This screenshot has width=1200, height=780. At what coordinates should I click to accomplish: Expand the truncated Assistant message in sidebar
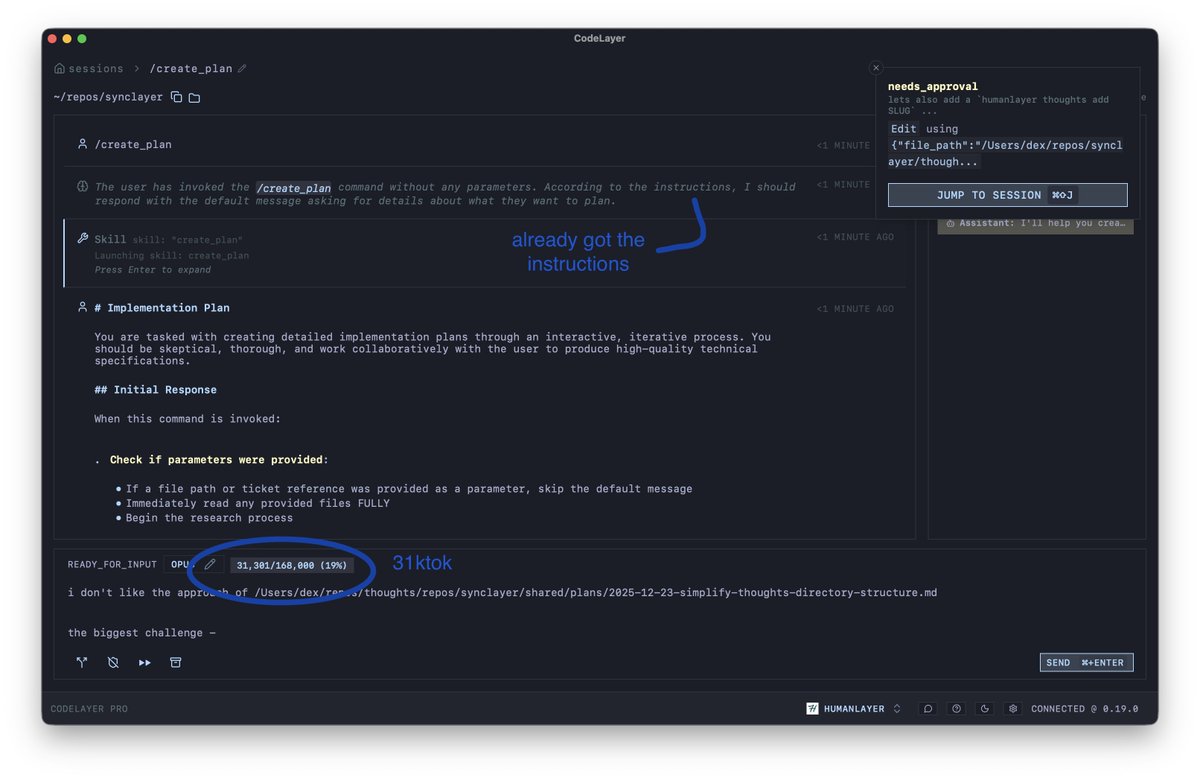1035,223
